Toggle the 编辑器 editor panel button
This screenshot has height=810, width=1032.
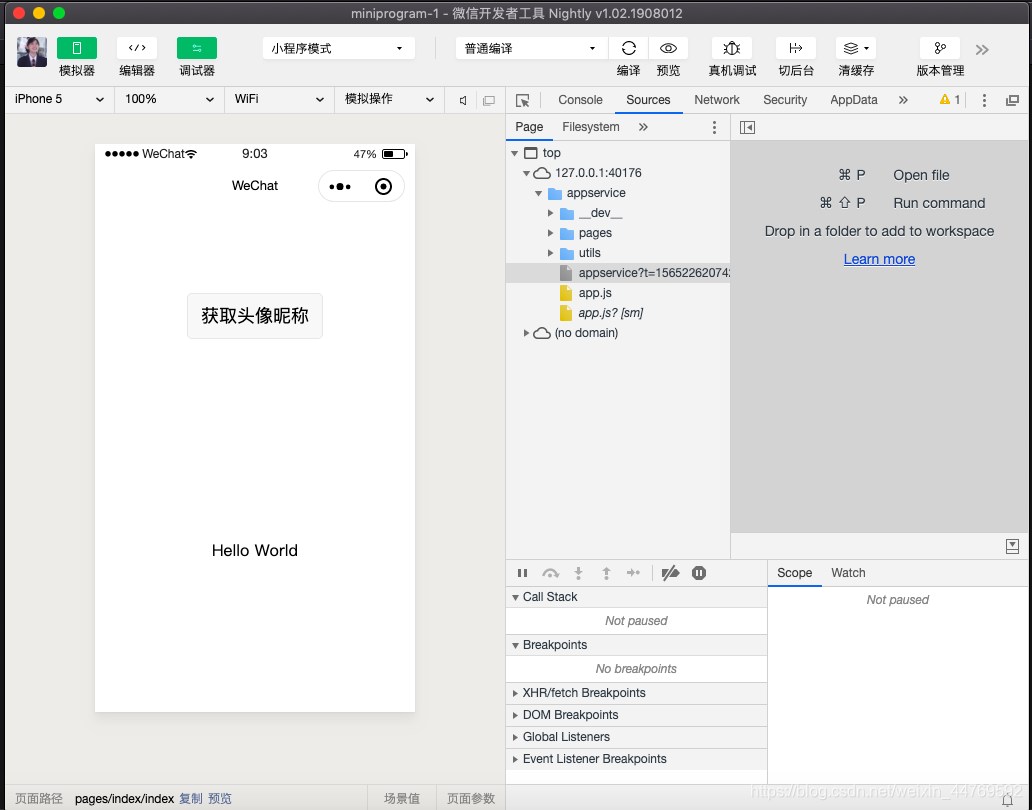coord(137,48)
